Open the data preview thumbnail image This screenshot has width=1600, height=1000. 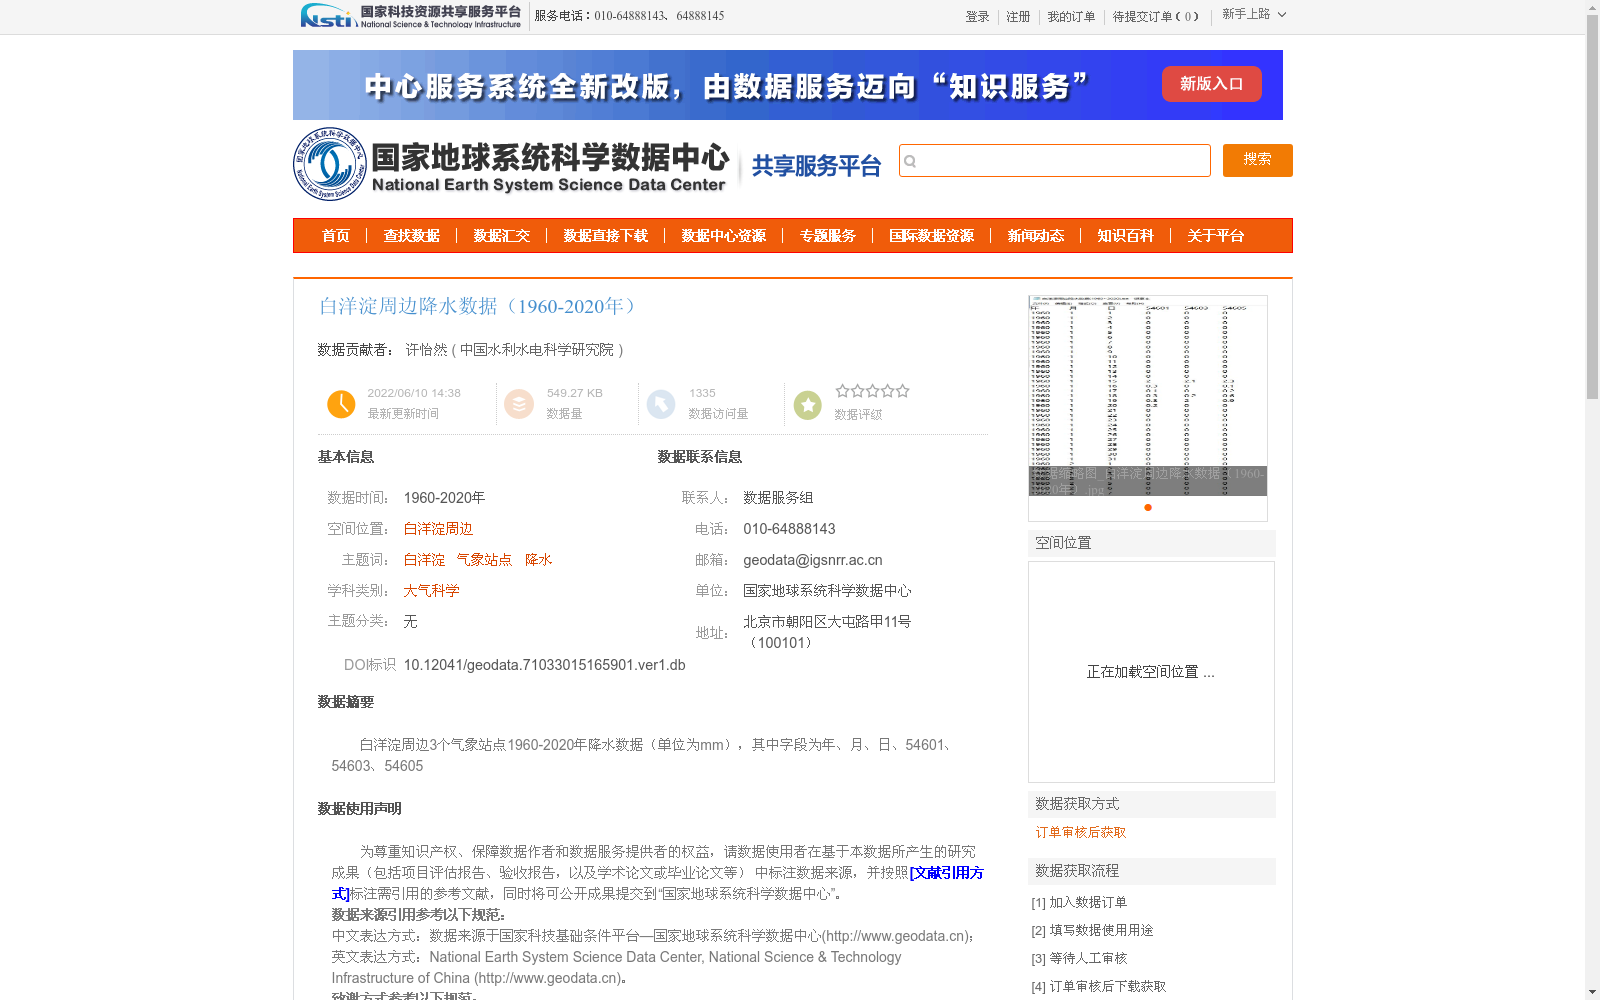point(1148,396)
